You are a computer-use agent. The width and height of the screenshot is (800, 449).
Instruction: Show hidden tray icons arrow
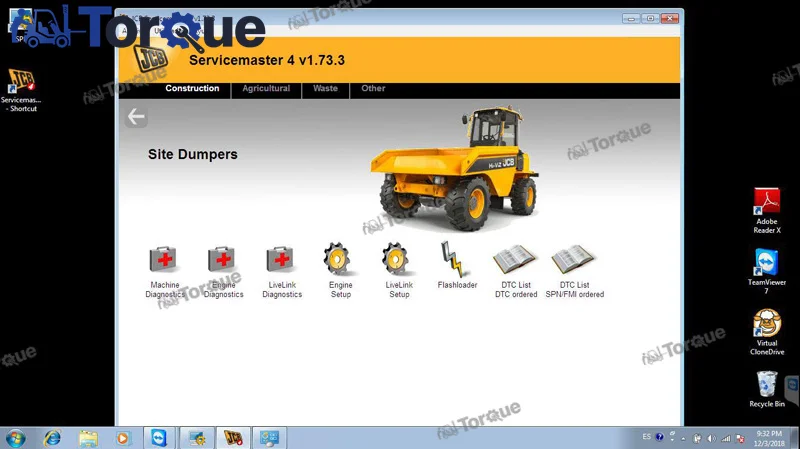[x=683, y=439]
